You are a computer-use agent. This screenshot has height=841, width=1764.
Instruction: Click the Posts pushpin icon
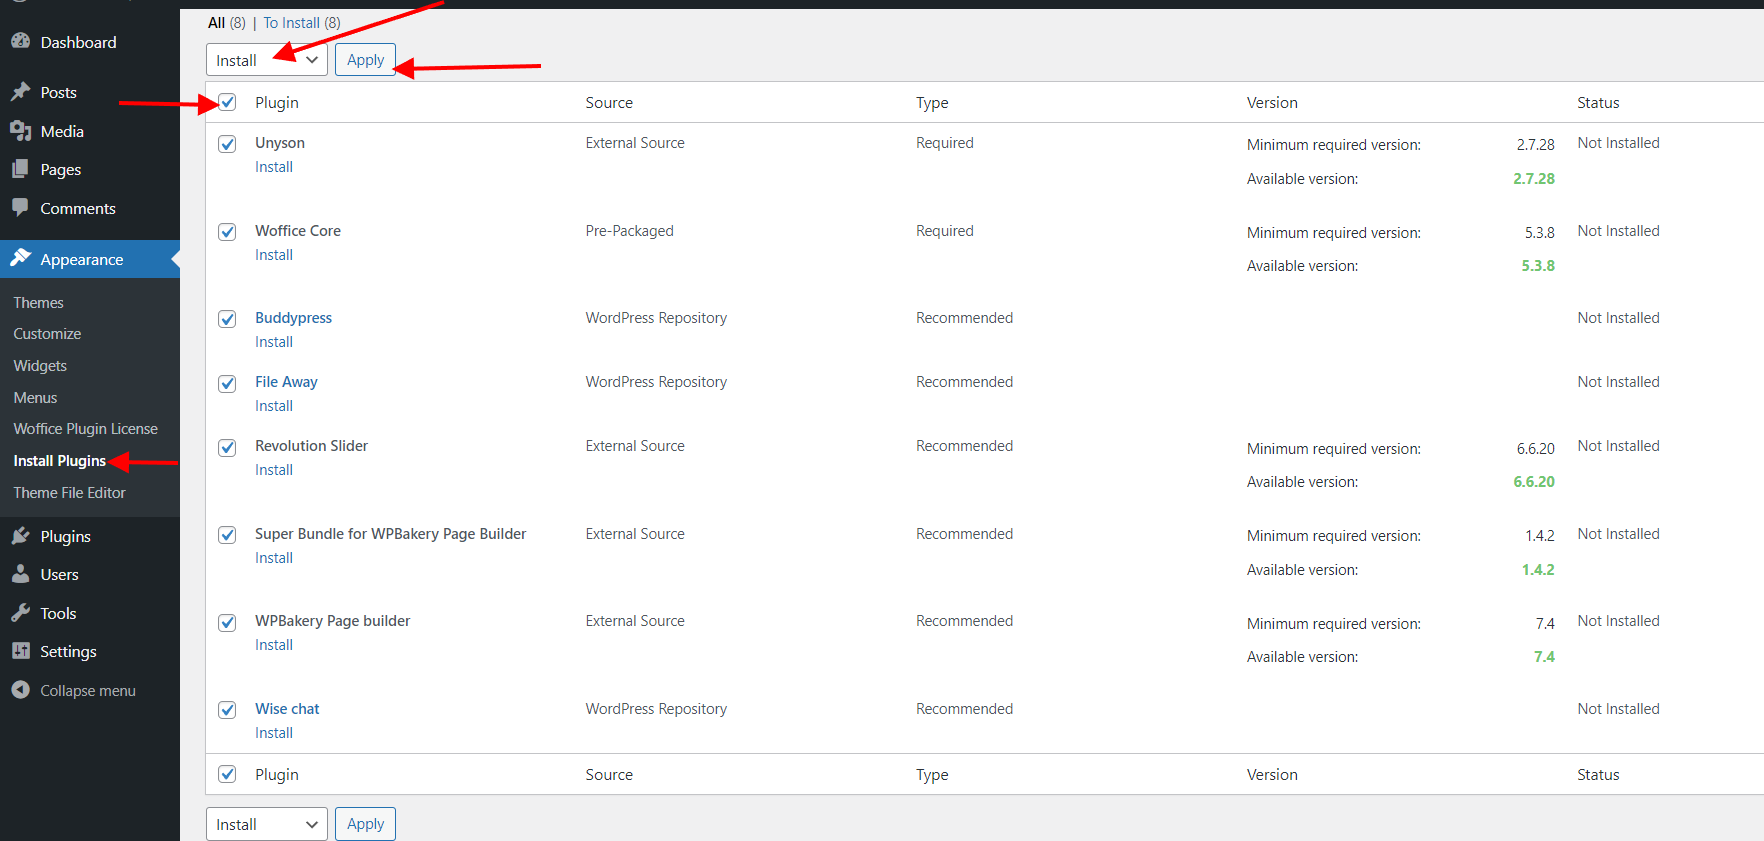pos(20,92)
